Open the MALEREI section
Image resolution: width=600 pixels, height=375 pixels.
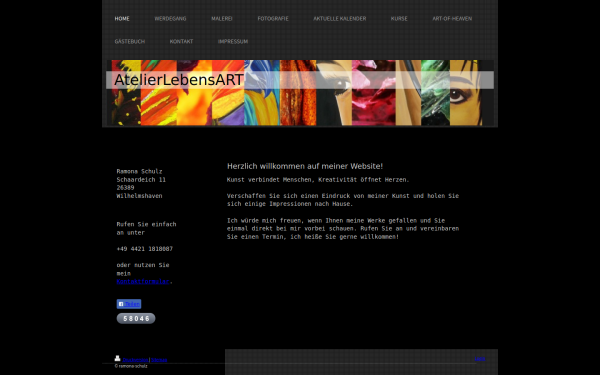click(222, 18)
